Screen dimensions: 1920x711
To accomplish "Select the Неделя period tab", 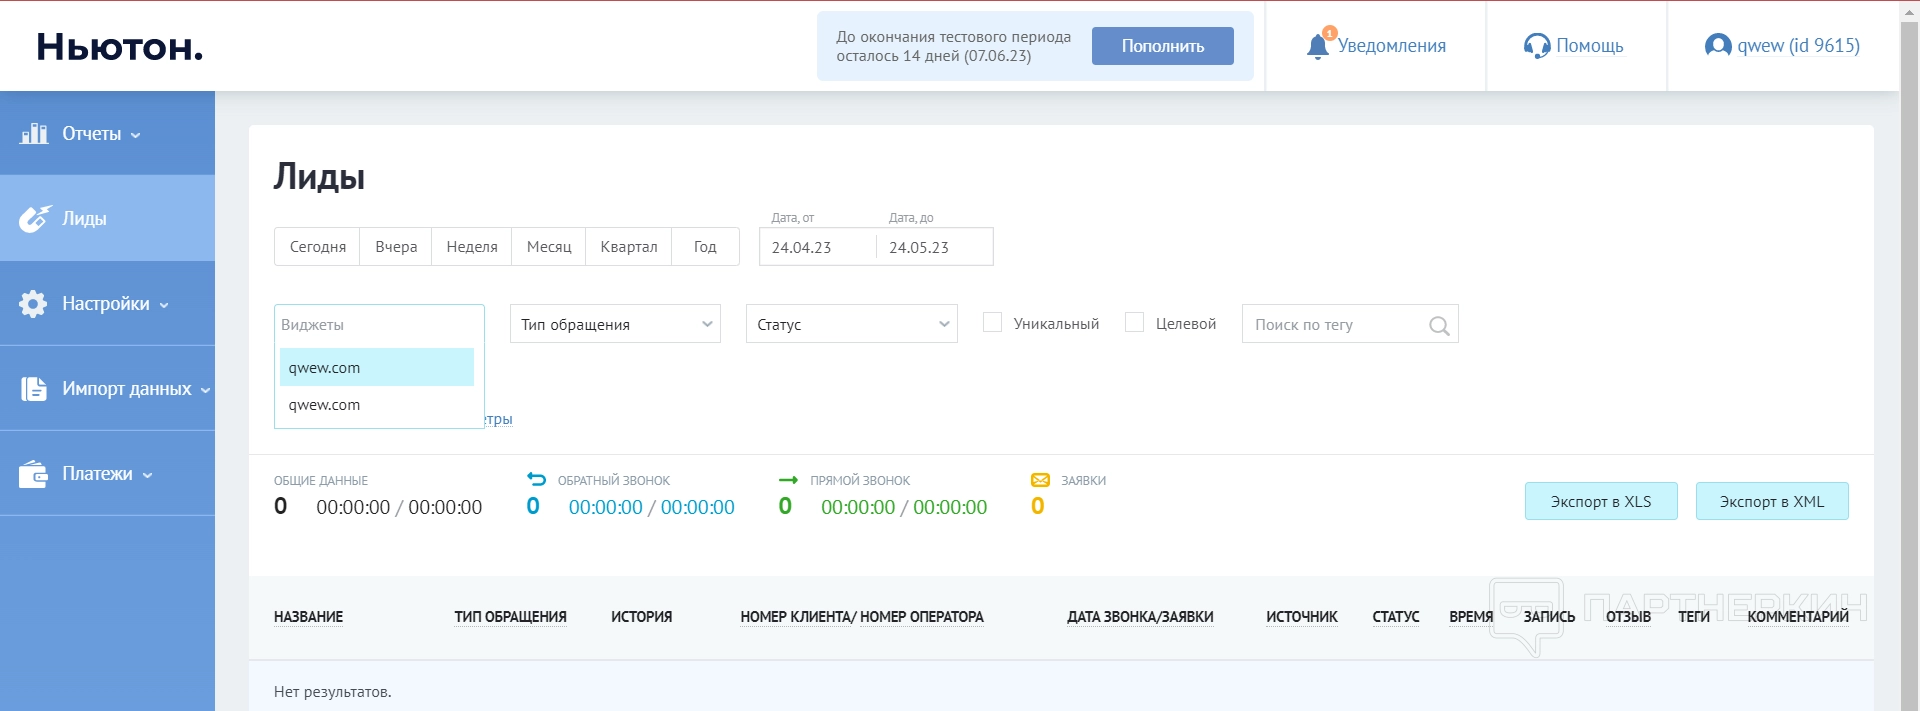I will (x=471, y=247).
